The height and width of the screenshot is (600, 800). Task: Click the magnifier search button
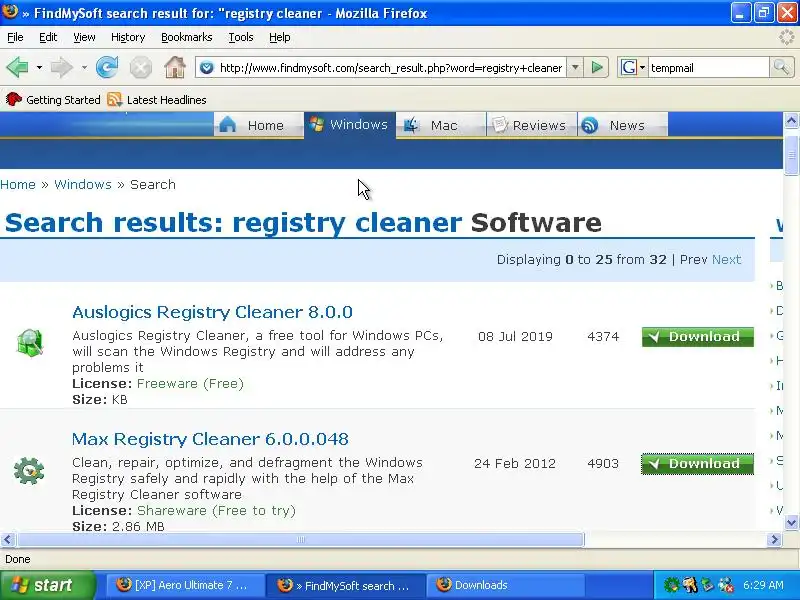click(x=781, y=67)
